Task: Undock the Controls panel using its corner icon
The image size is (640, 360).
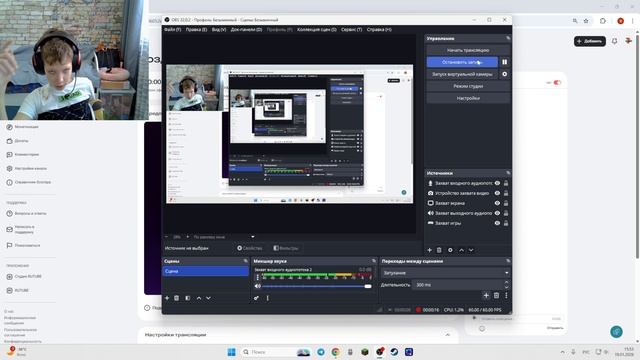Action: (x=508, y=38)
